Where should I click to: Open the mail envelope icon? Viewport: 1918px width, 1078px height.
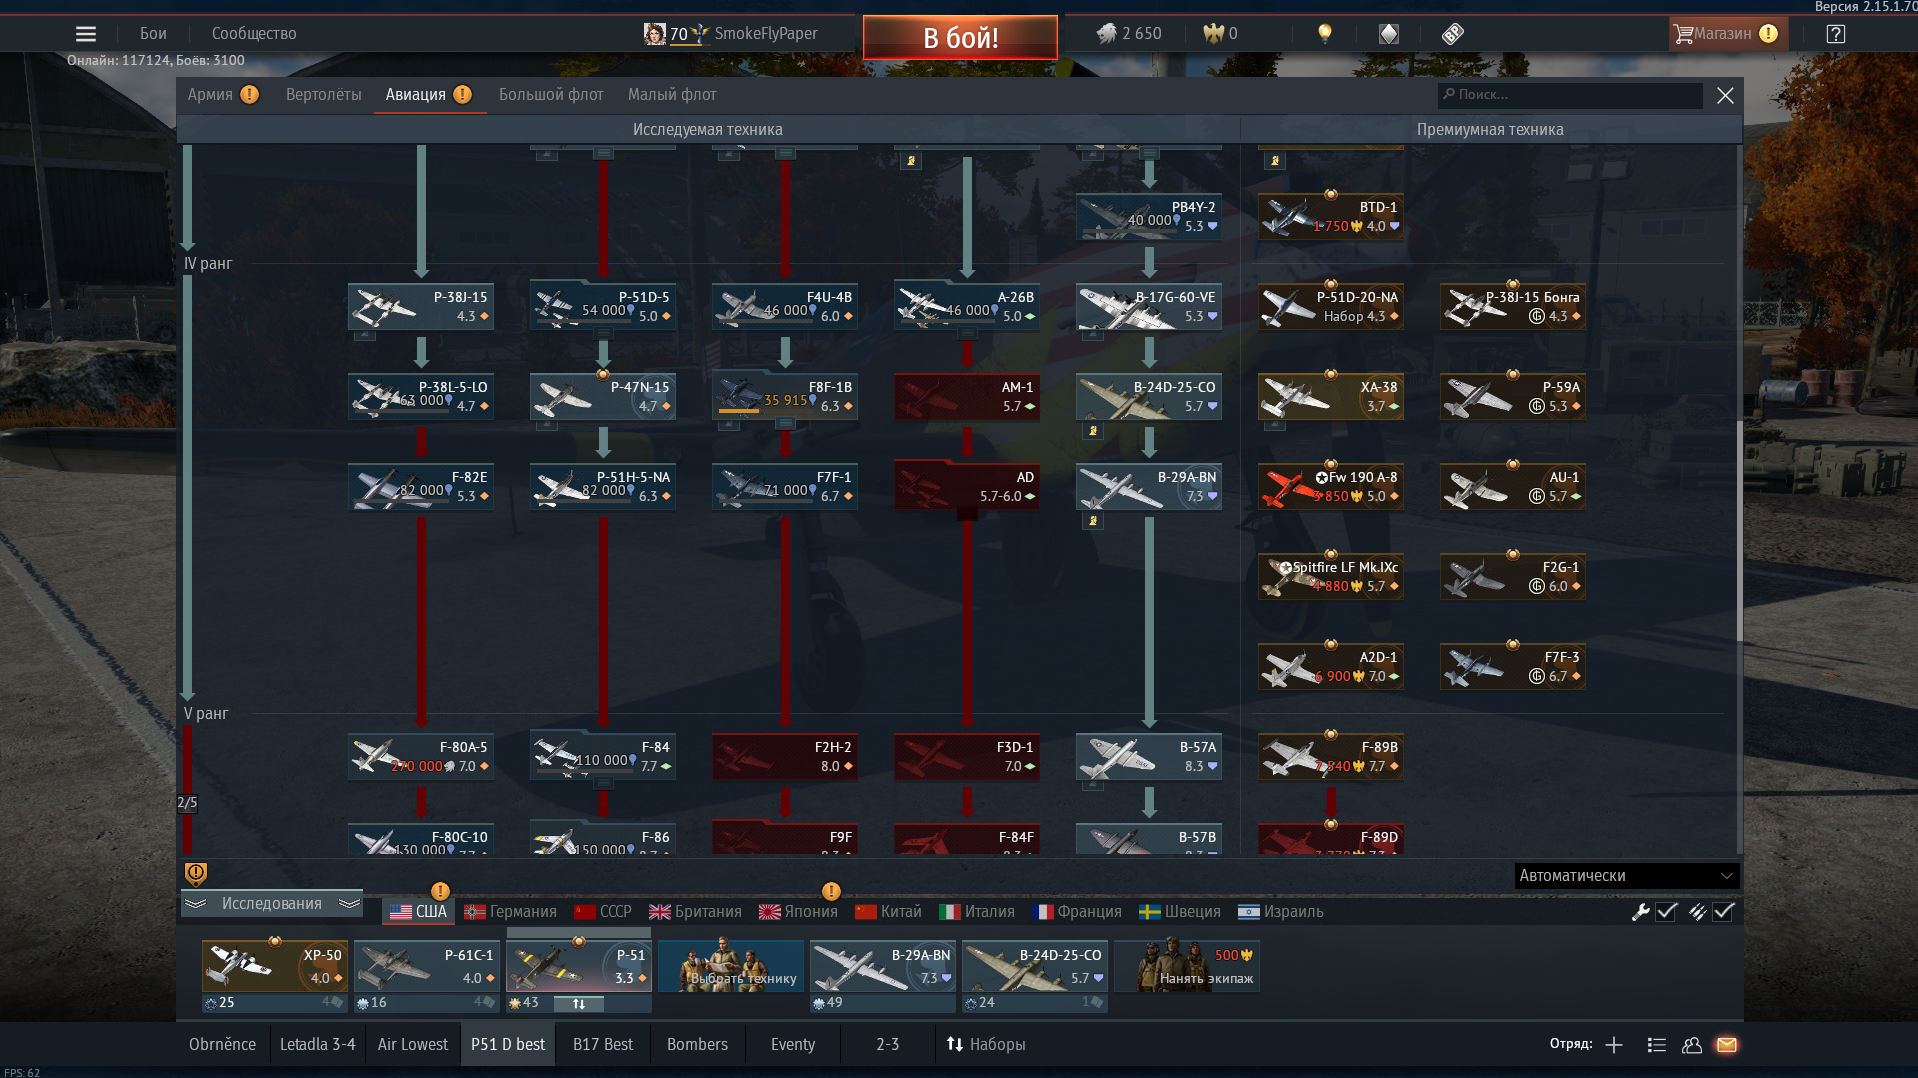1727,1044
